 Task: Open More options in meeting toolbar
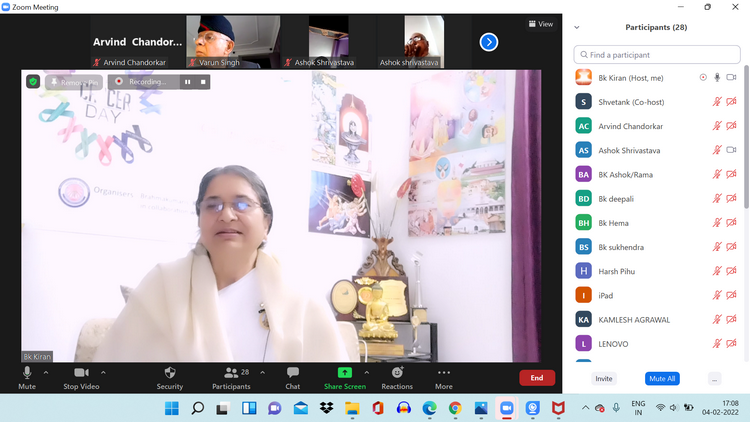click(x=444, y=378)
